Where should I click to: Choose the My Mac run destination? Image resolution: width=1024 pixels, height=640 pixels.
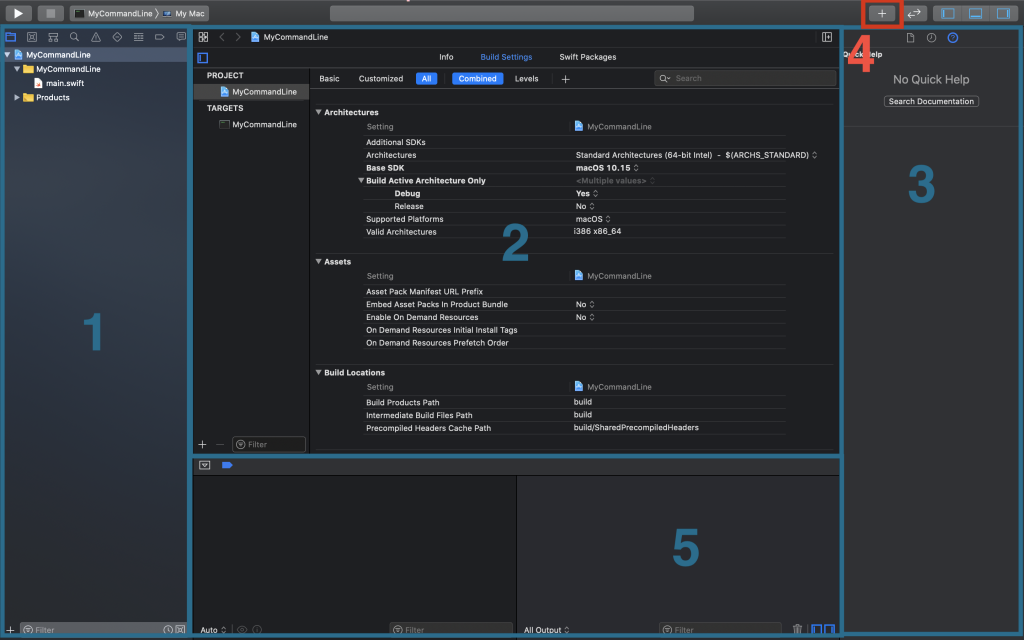coord(184,13)
